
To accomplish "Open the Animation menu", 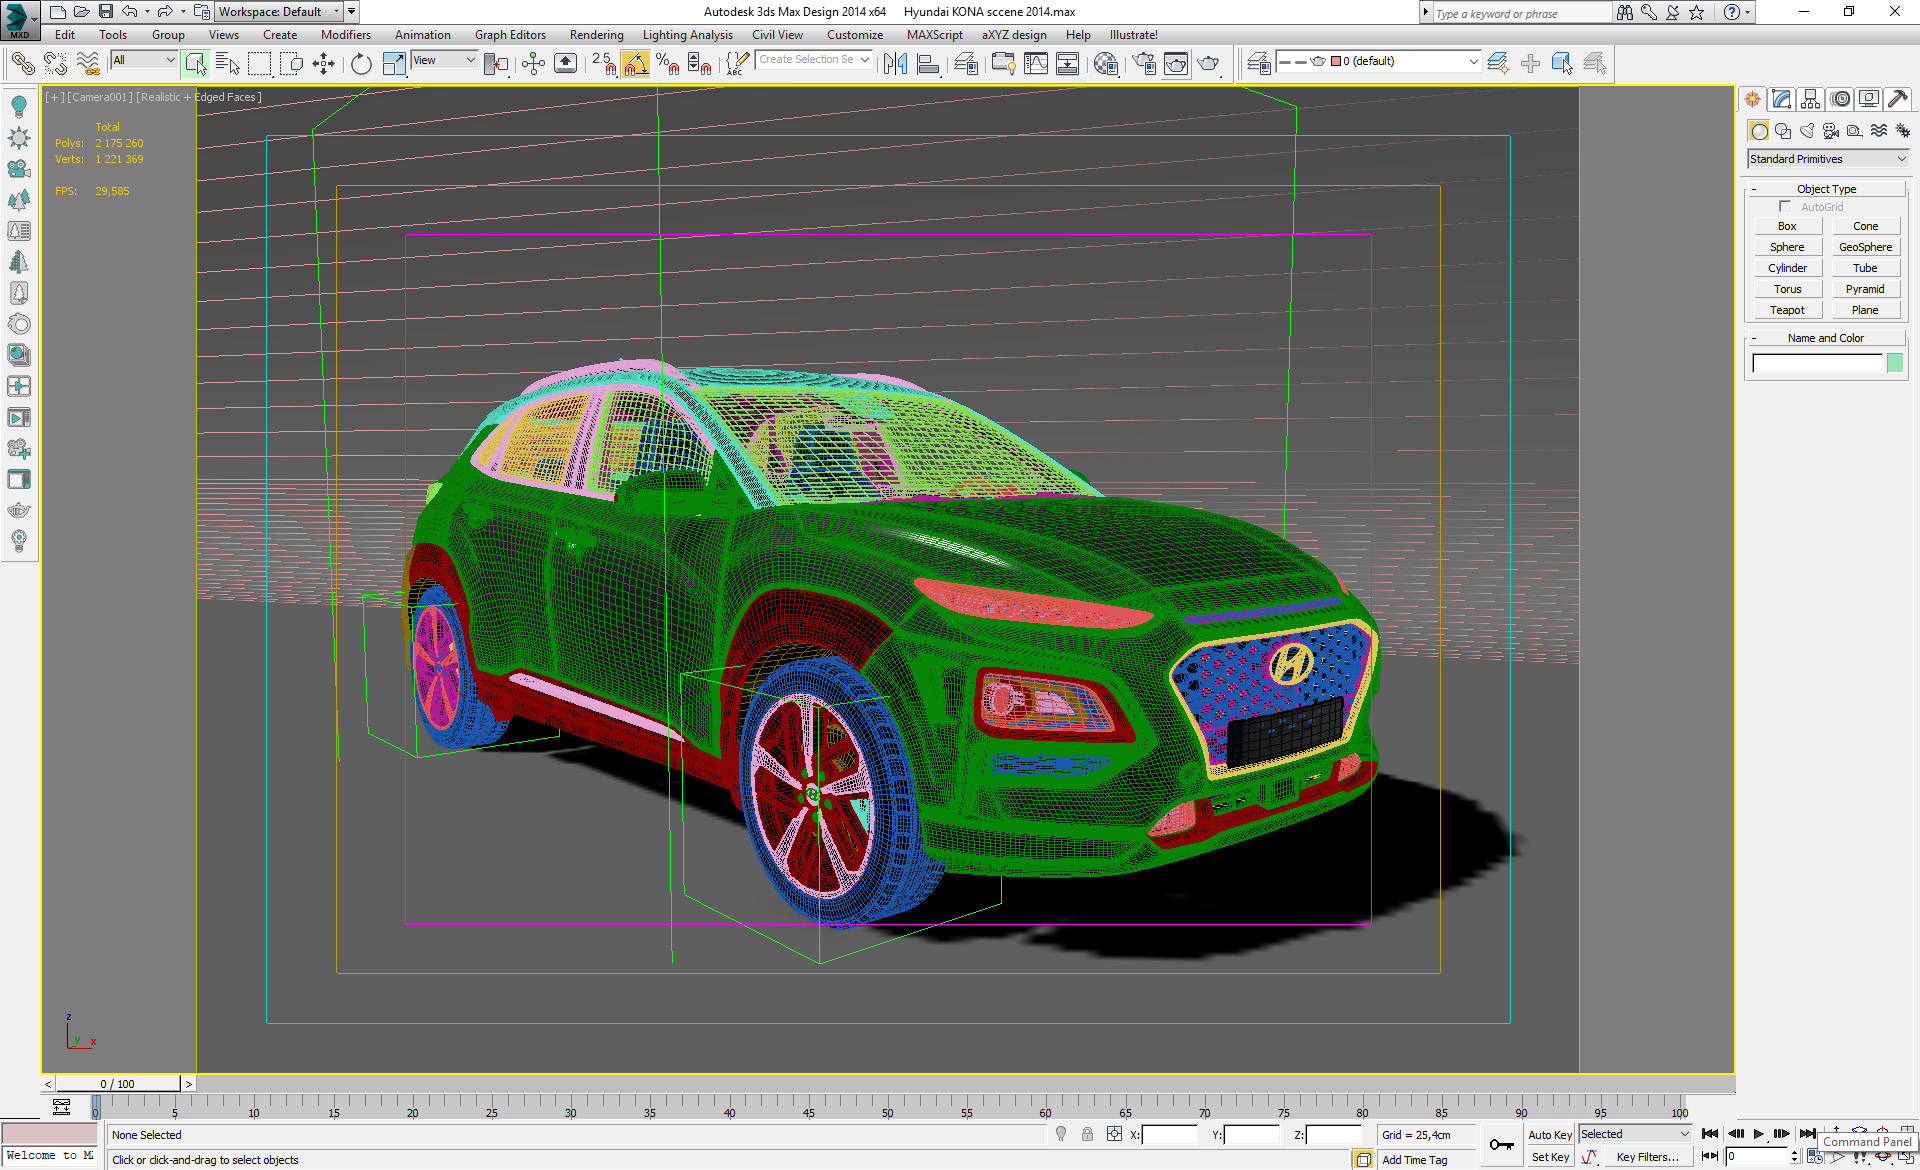I will point(422,35).
